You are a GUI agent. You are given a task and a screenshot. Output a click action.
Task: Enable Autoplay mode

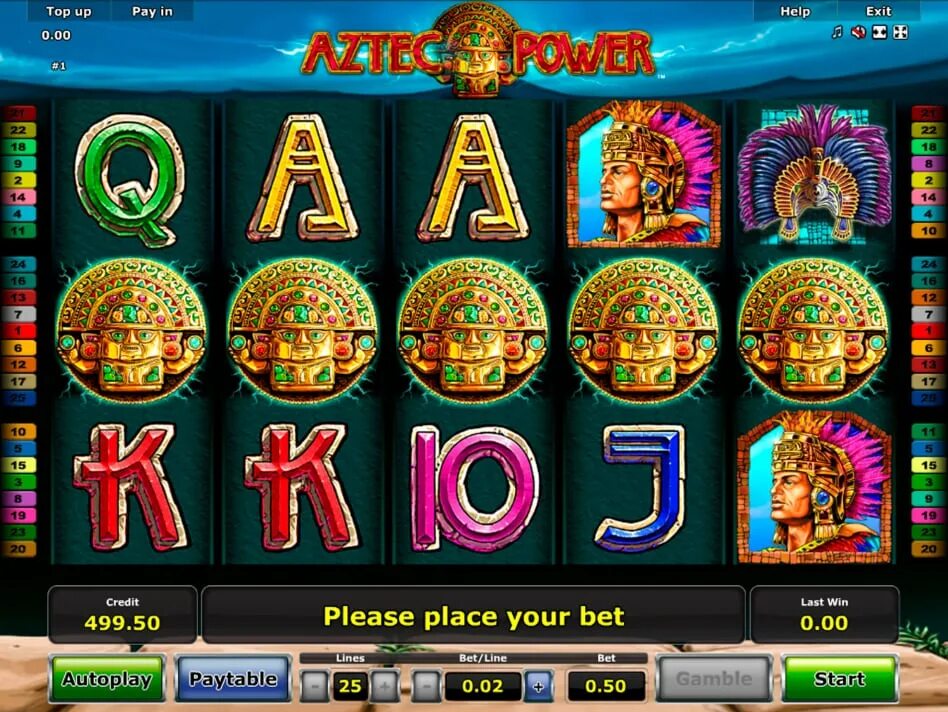point(107,679)
